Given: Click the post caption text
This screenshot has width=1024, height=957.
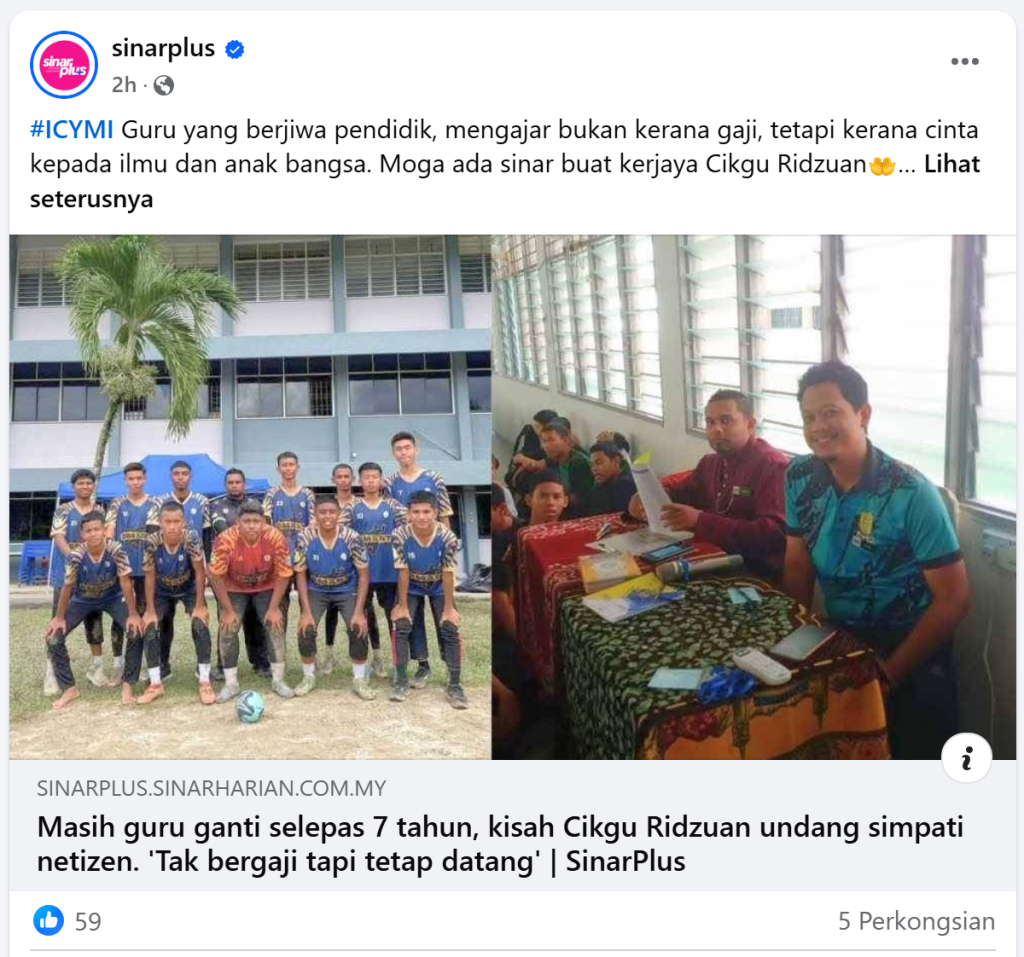Looking at the screenshot, I should point(505,164).
